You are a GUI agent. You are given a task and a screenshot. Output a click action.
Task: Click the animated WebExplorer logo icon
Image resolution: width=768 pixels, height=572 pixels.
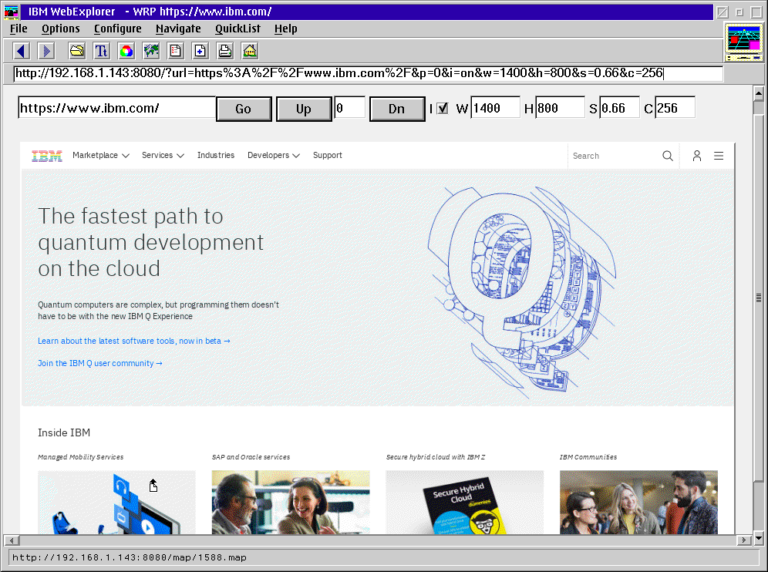coord(744,42)
